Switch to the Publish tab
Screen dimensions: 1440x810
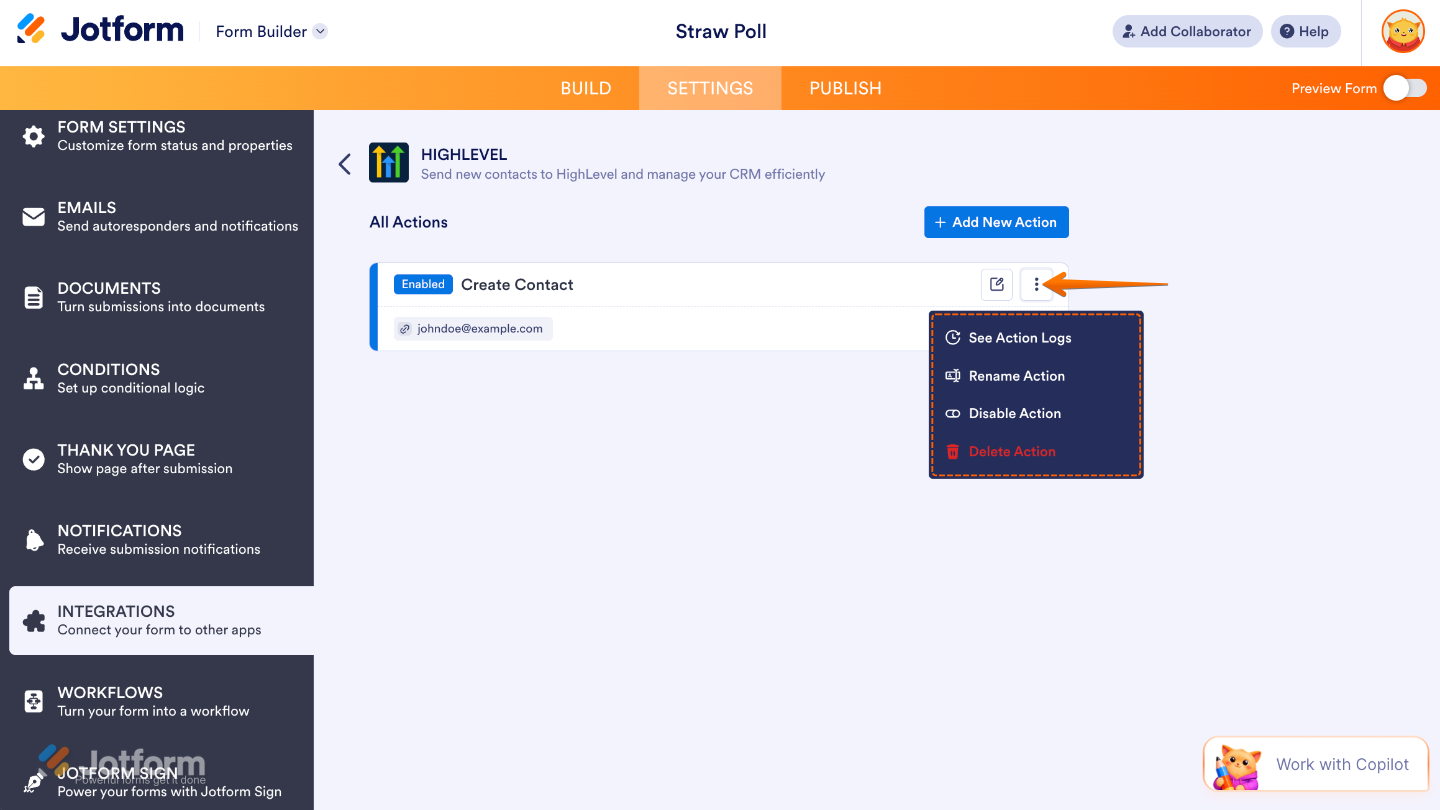point(845,88)
